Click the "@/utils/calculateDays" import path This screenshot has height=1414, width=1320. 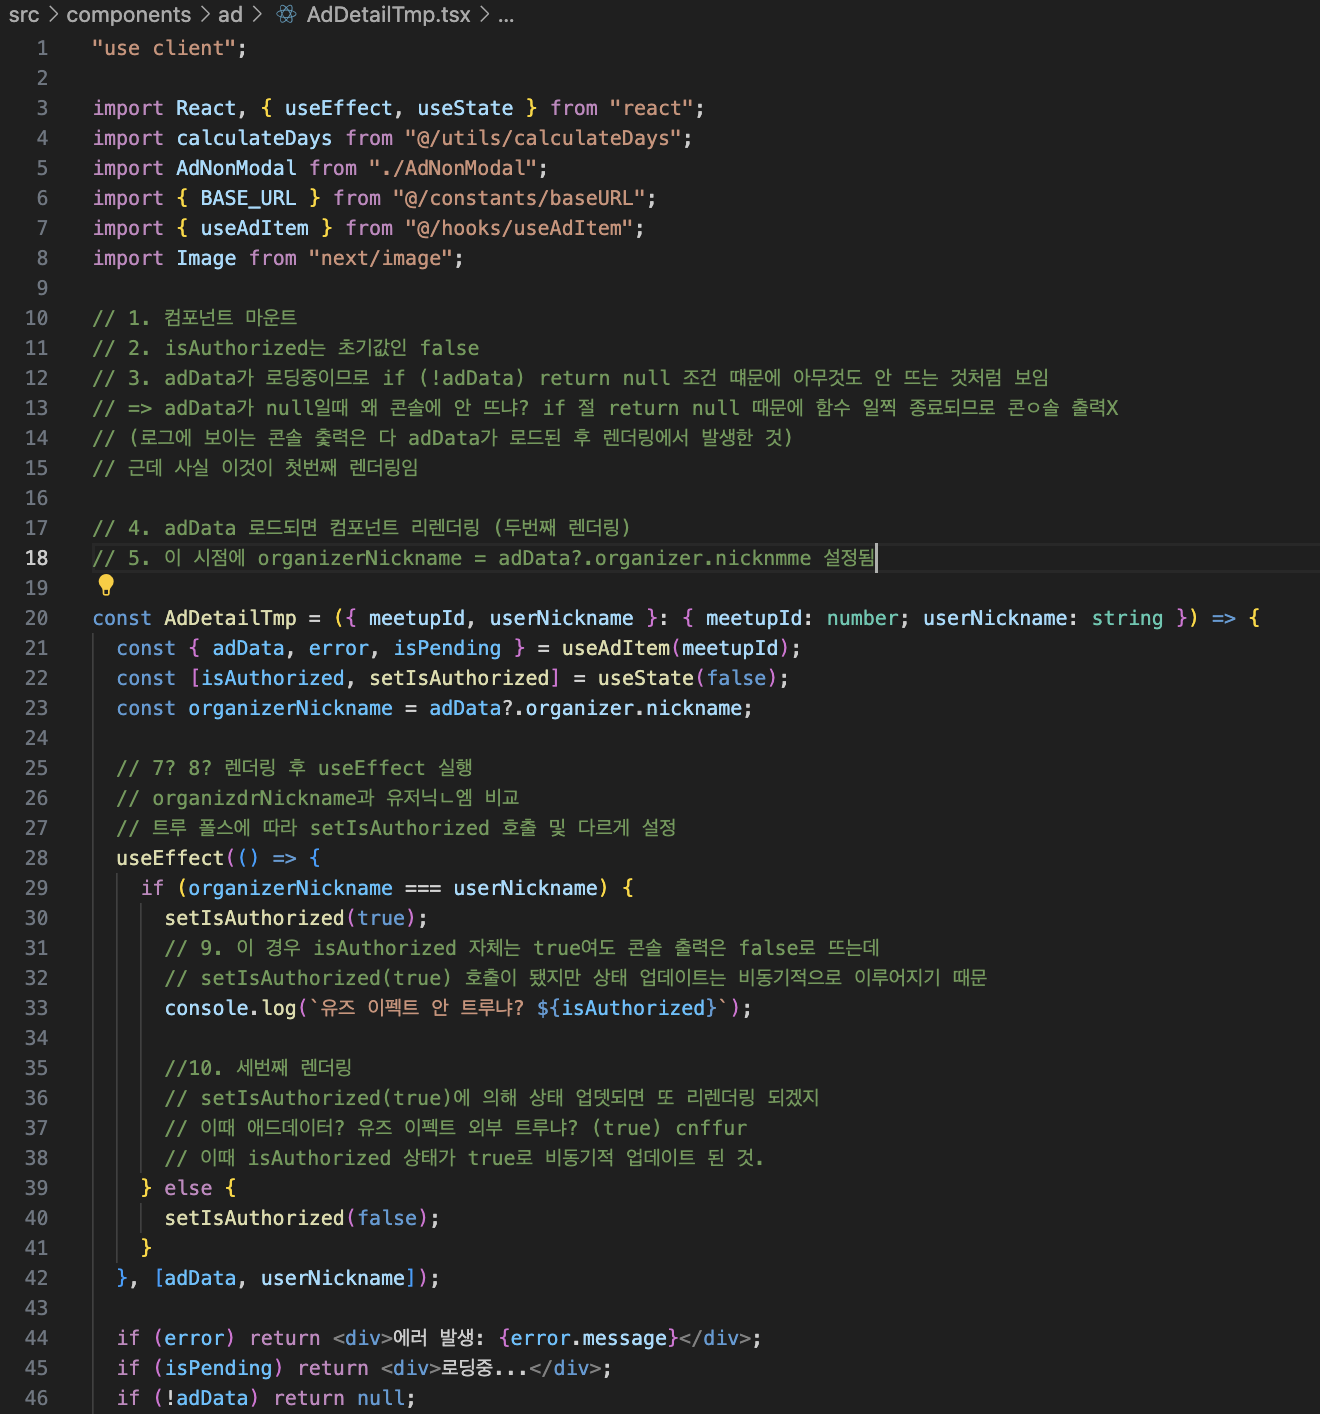pyautogui.click(x=543, y=138)
